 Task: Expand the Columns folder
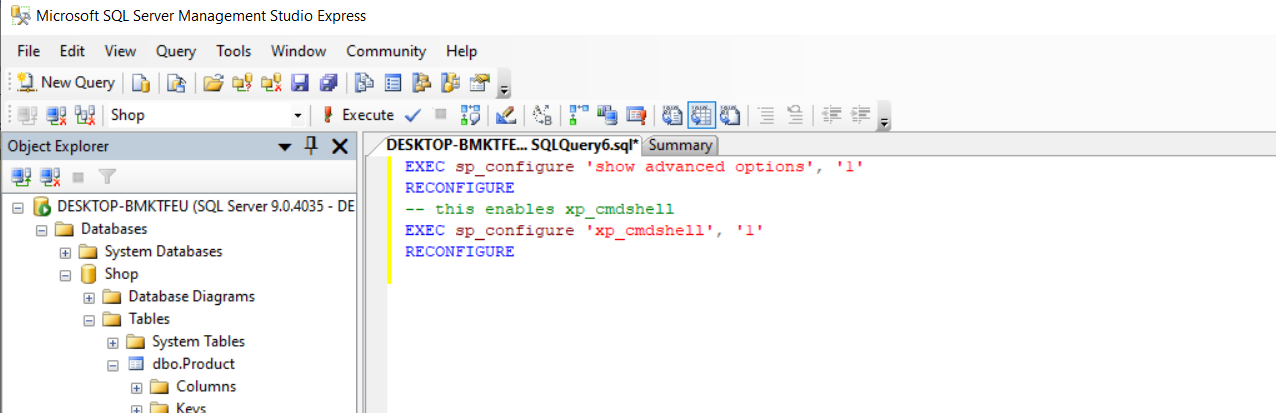click(x=138, y=387)
